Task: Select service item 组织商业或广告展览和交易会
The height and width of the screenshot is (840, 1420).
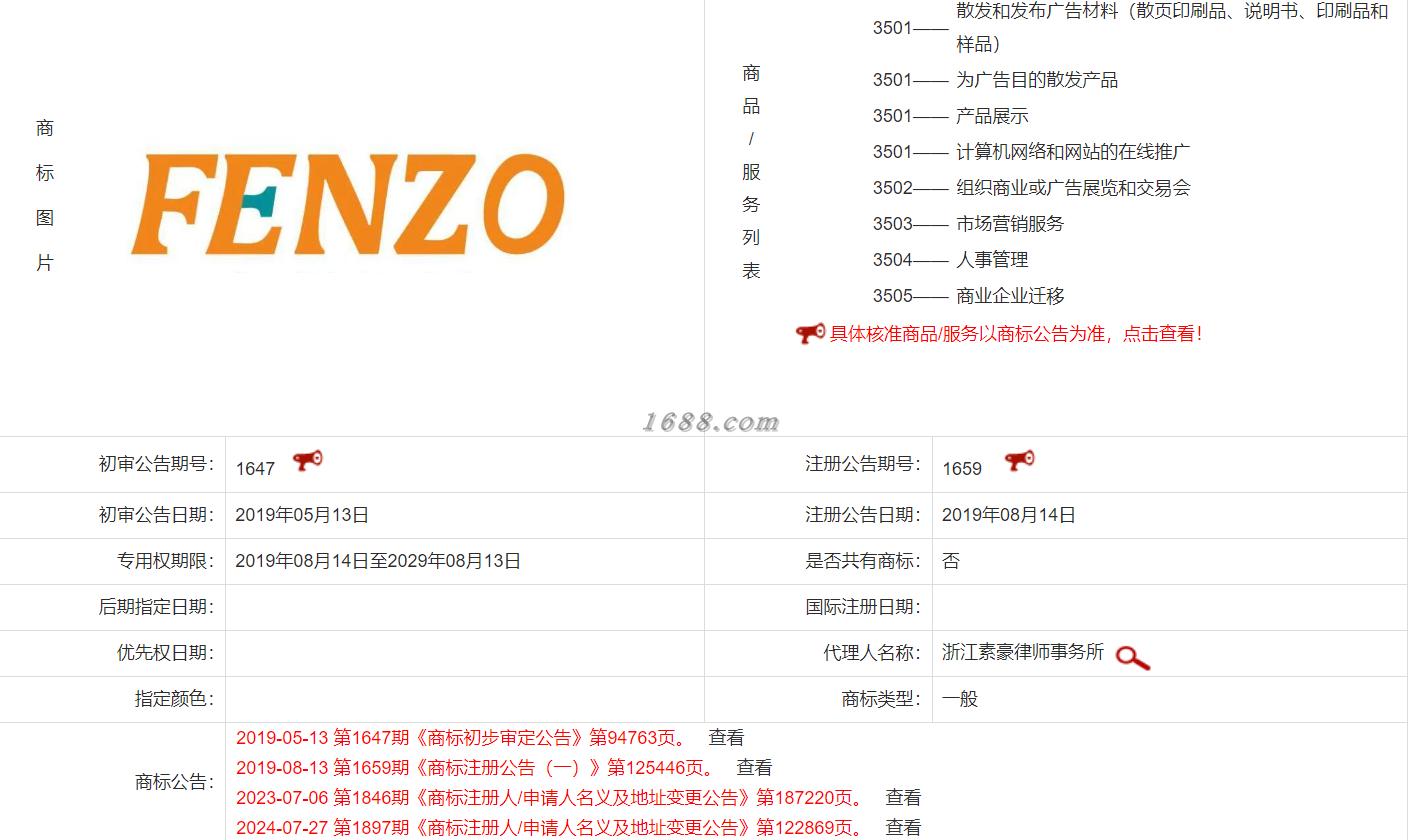Action: tap(1073, 188)
